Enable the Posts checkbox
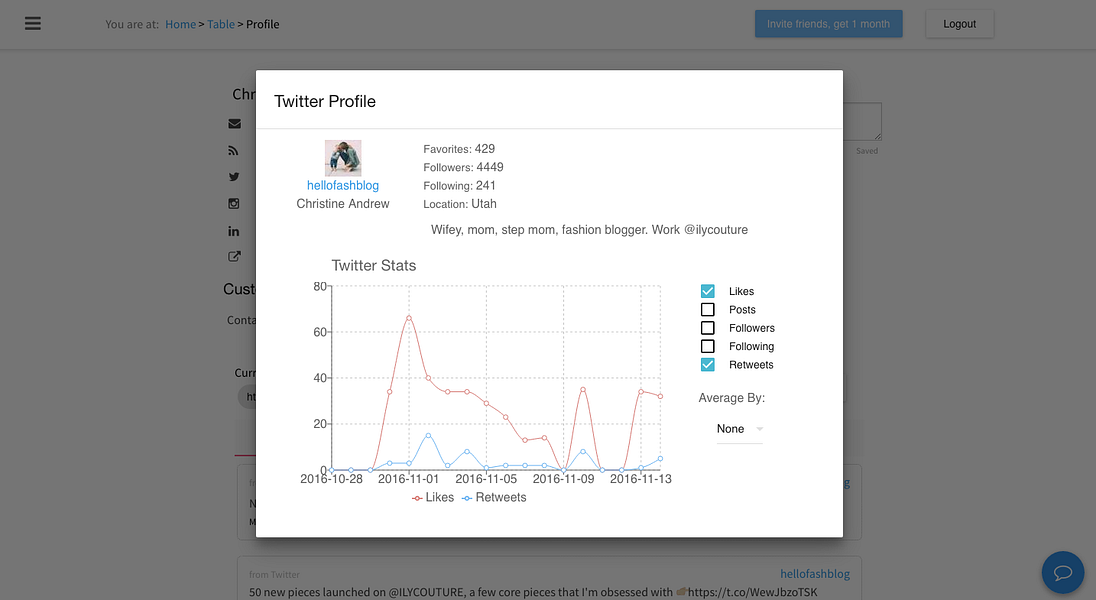The width and height of the screenshot is (1096, 600). tap(707, 310)
